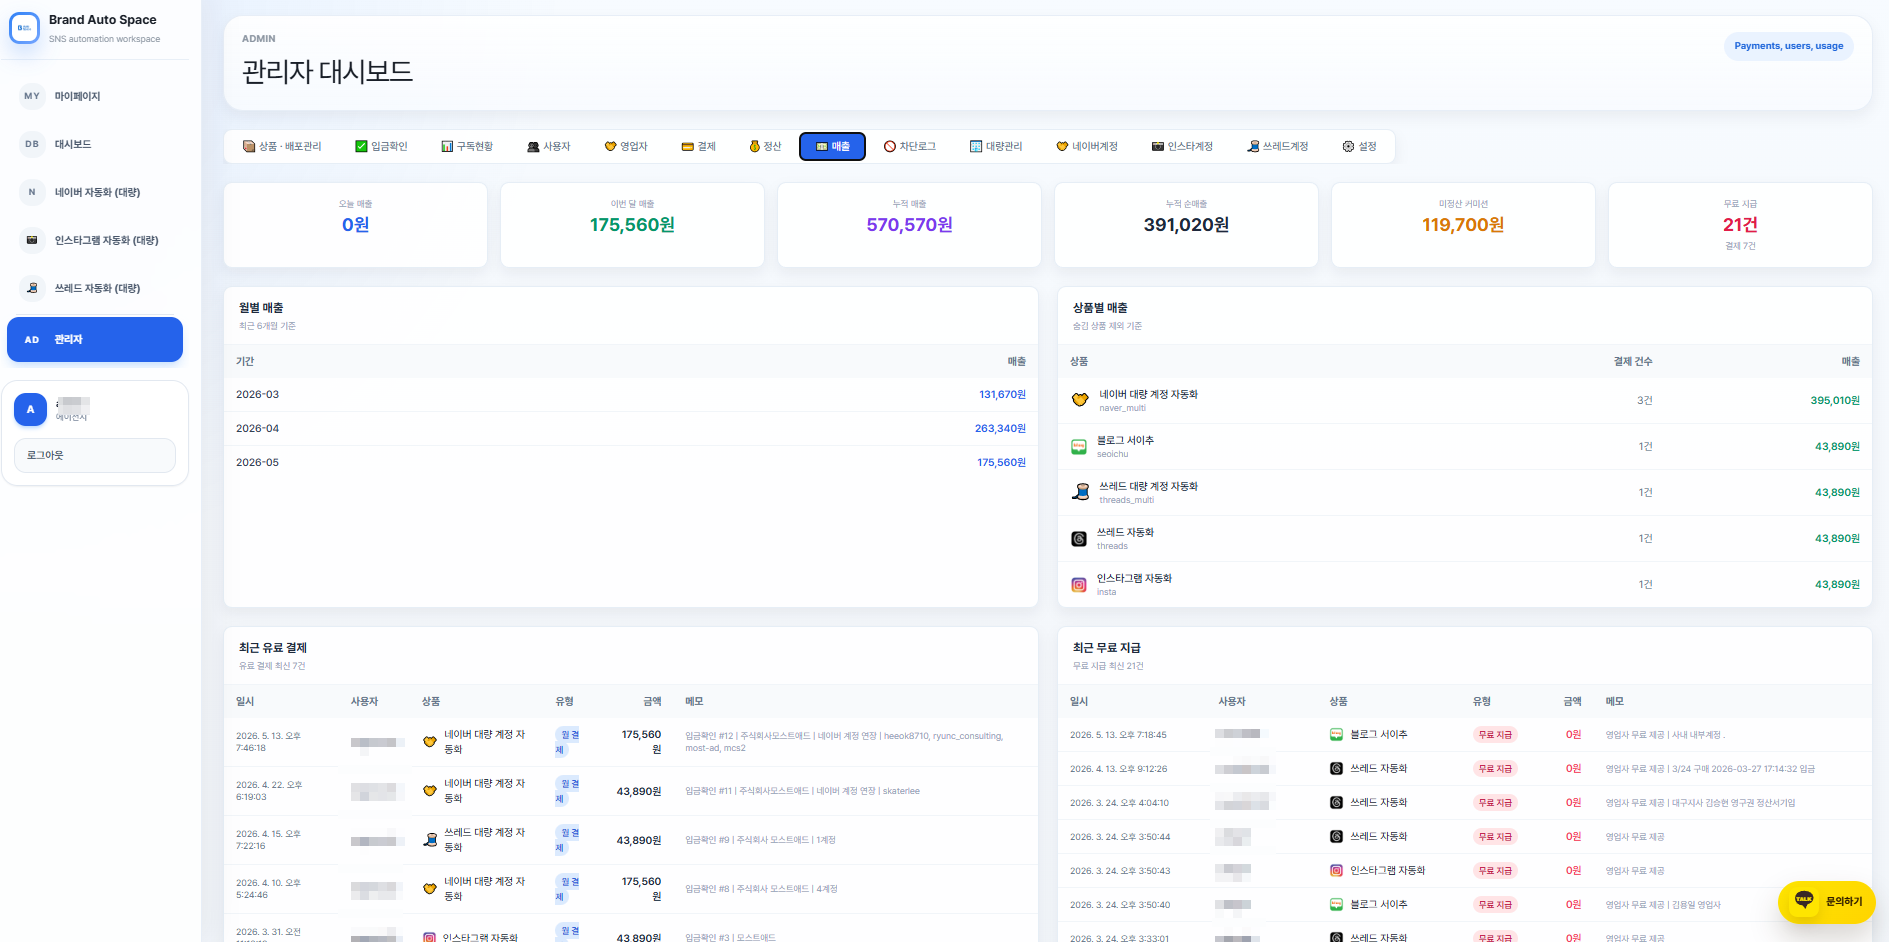Viewport: 1889px width, 942px height.
Task: Click the 로그아웃 button
Action: pyautogui.click(x=95, y=455)
